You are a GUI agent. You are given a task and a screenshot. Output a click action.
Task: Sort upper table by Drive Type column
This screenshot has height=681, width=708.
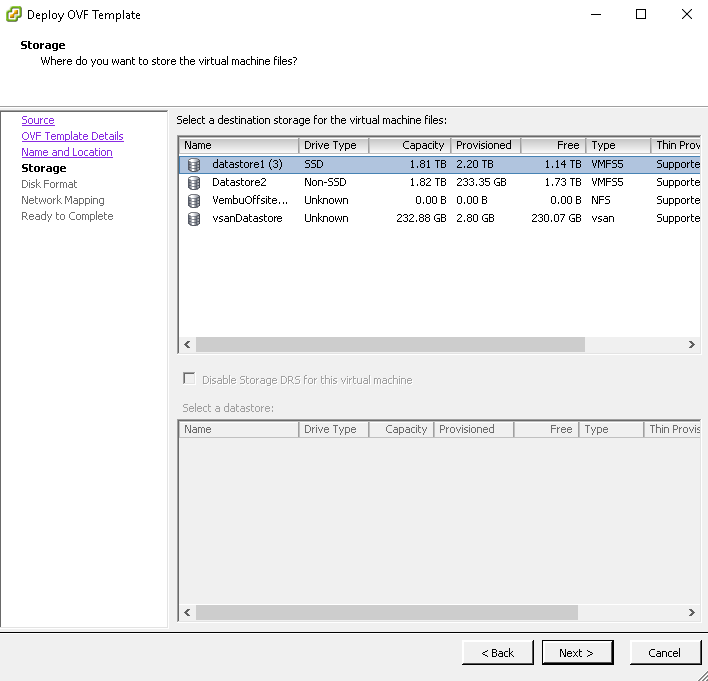(333, 145)
